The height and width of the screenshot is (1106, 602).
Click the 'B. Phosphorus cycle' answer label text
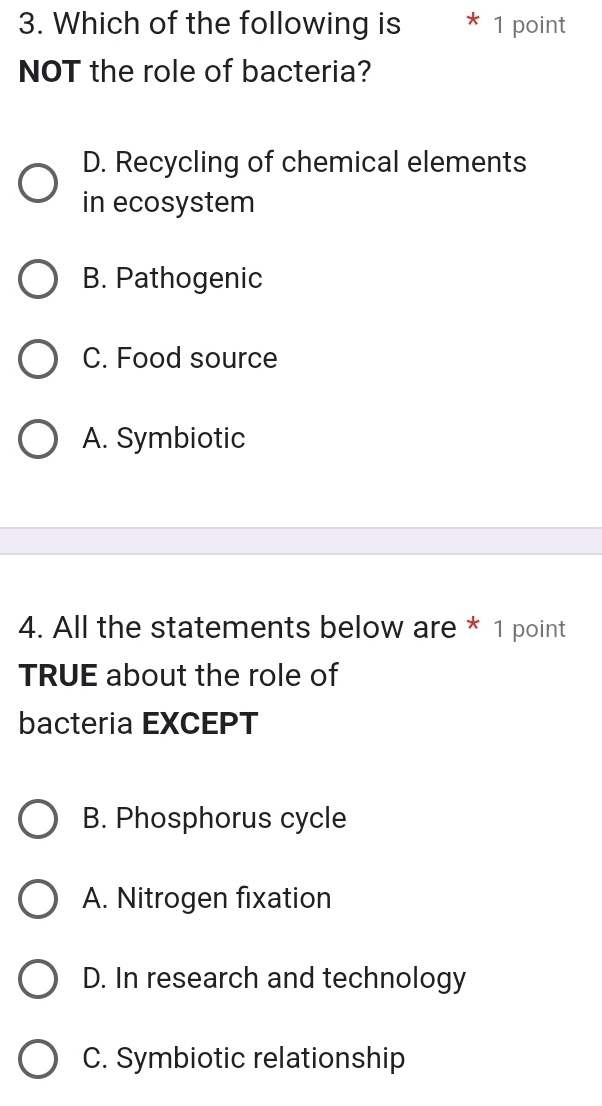215,818
